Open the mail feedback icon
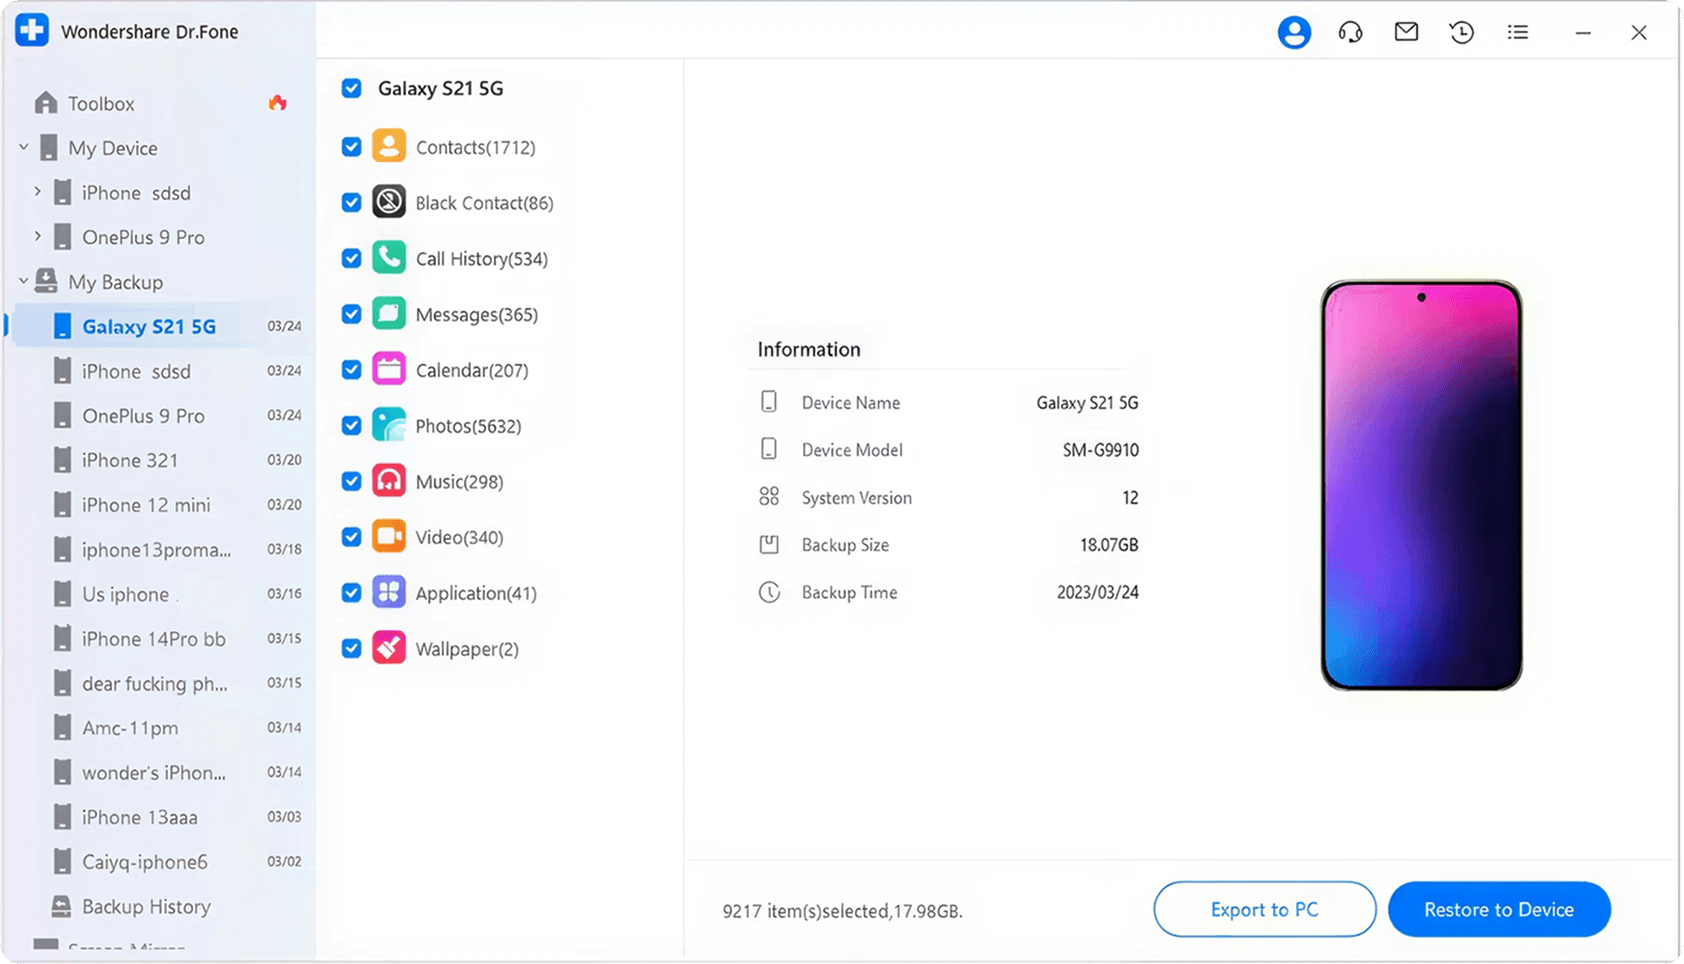 pyautogui.click(x=1406, y=32)
